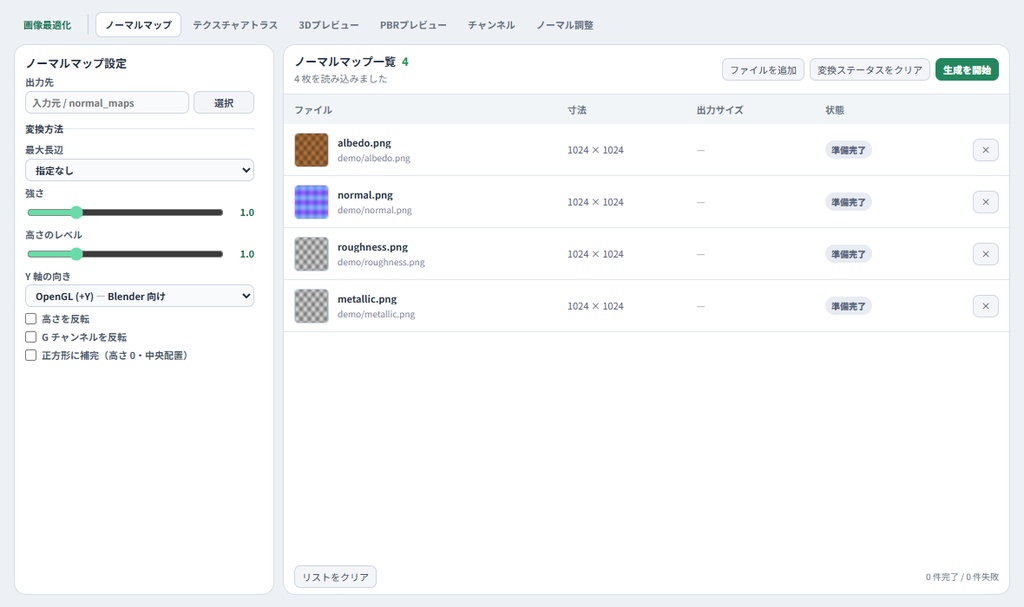Click the 4 枚を読み込みました message

[x=340, y=78]
